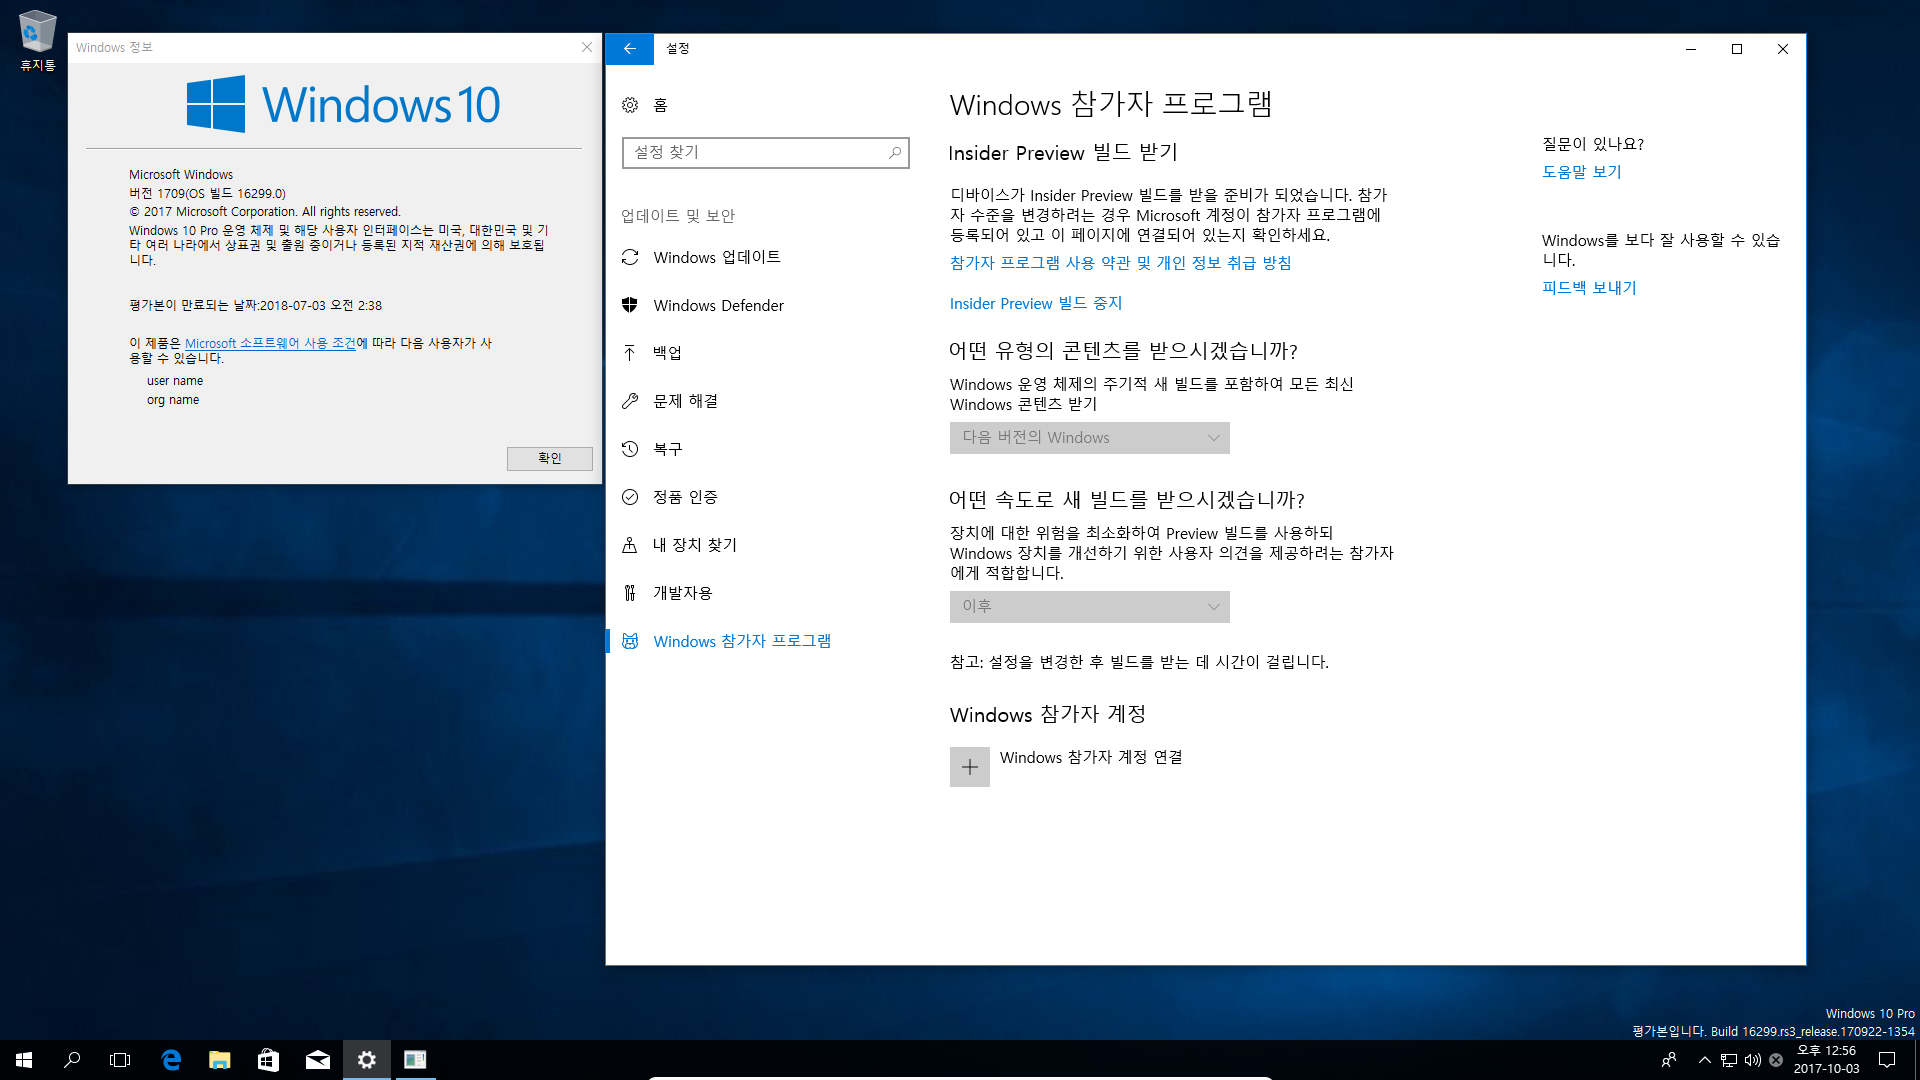The height and width of the screenshot is (1080, 1920).
Task: Click the Windows 참가자 프로그램 cat icon
Action: coord(630,641)
